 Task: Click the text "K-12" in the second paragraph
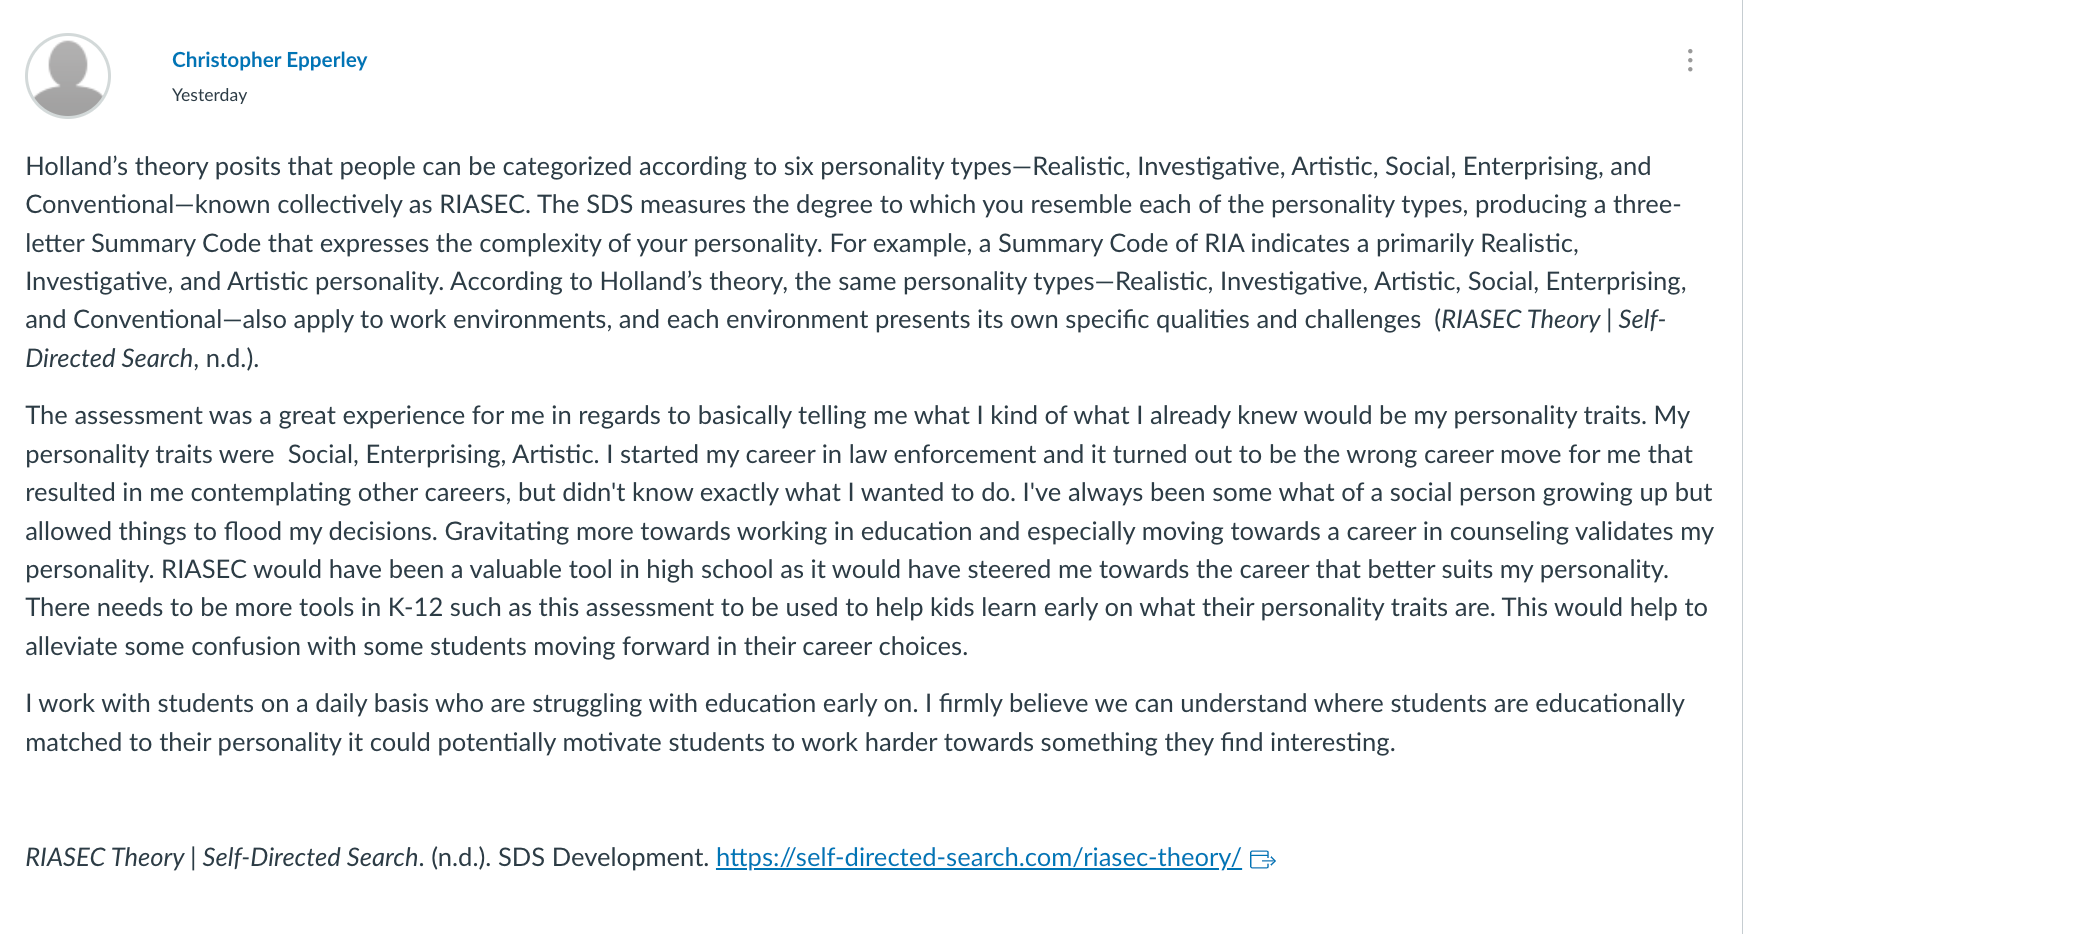(415, 608)
